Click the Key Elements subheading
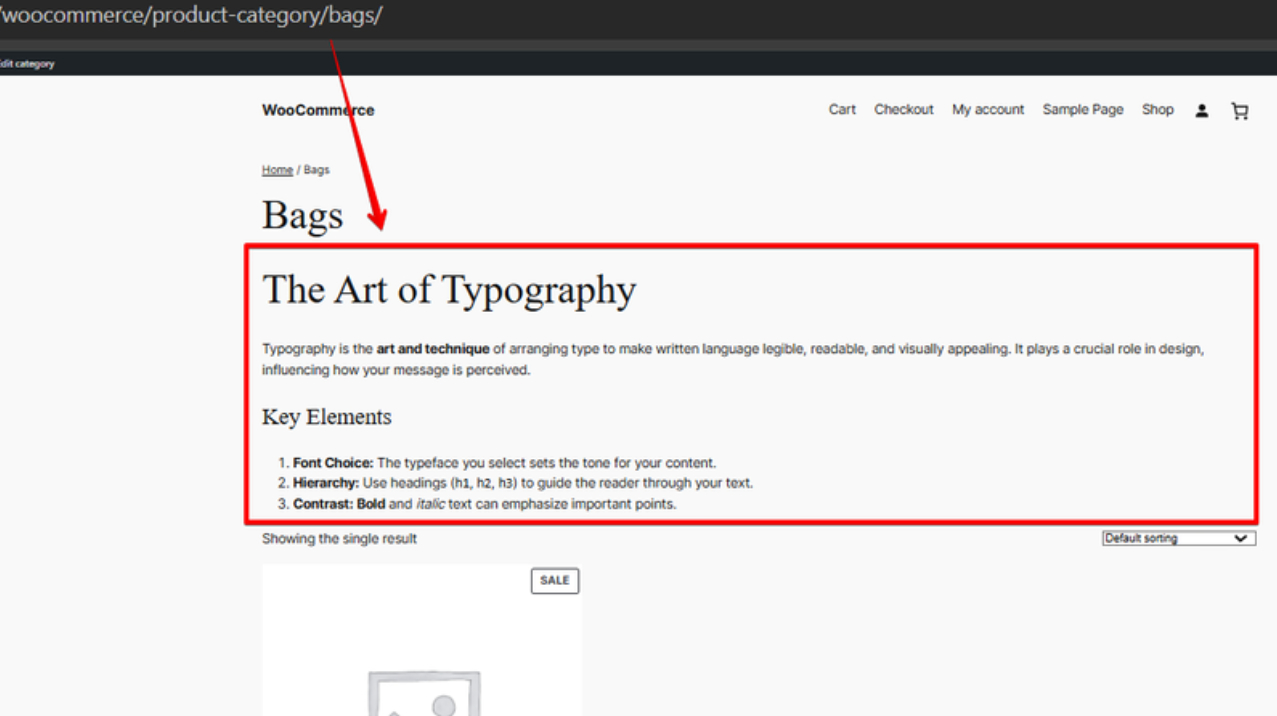 [327, 417]
